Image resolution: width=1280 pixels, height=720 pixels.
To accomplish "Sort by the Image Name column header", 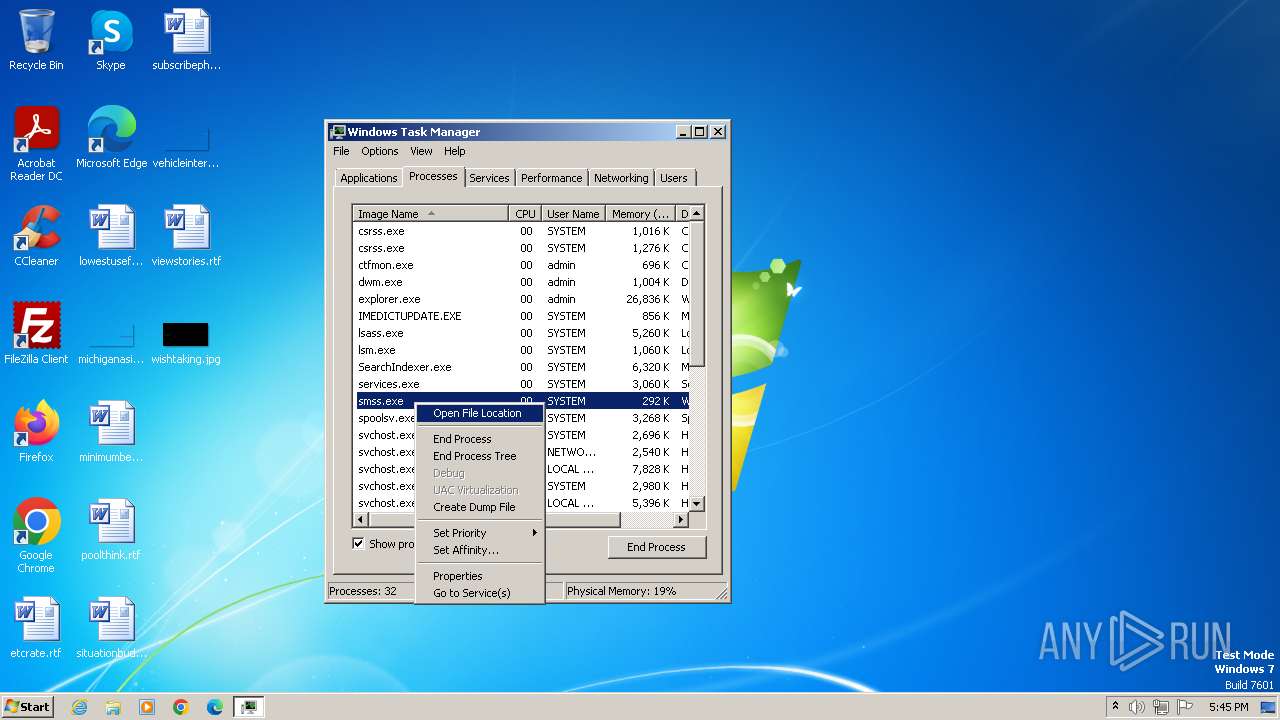I will pos(430,213).
